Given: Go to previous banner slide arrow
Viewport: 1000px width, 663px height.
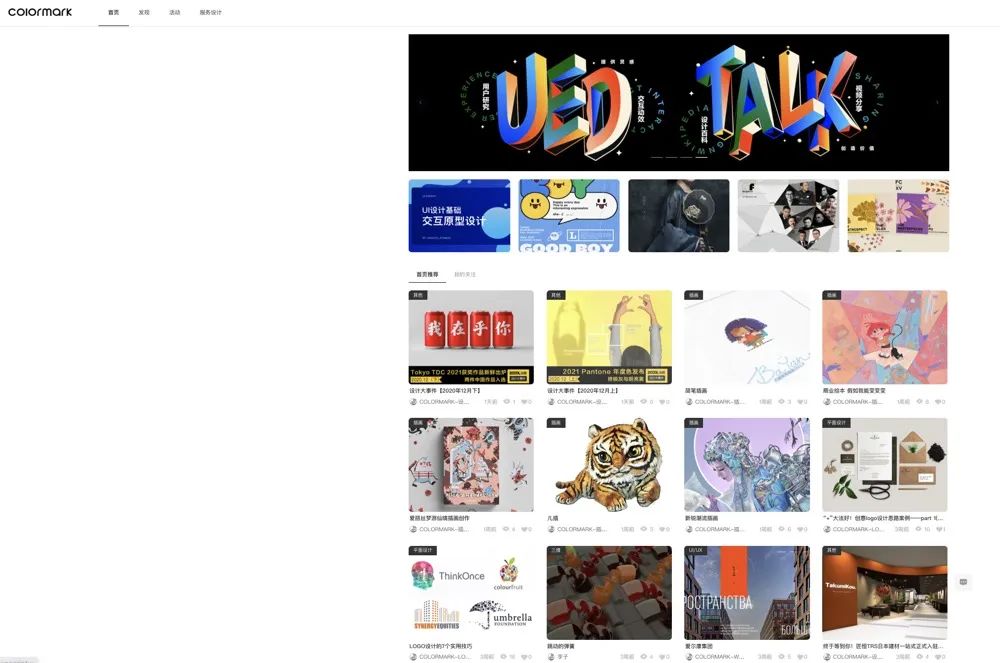Looking at the screenshot, I should (420, 103).
